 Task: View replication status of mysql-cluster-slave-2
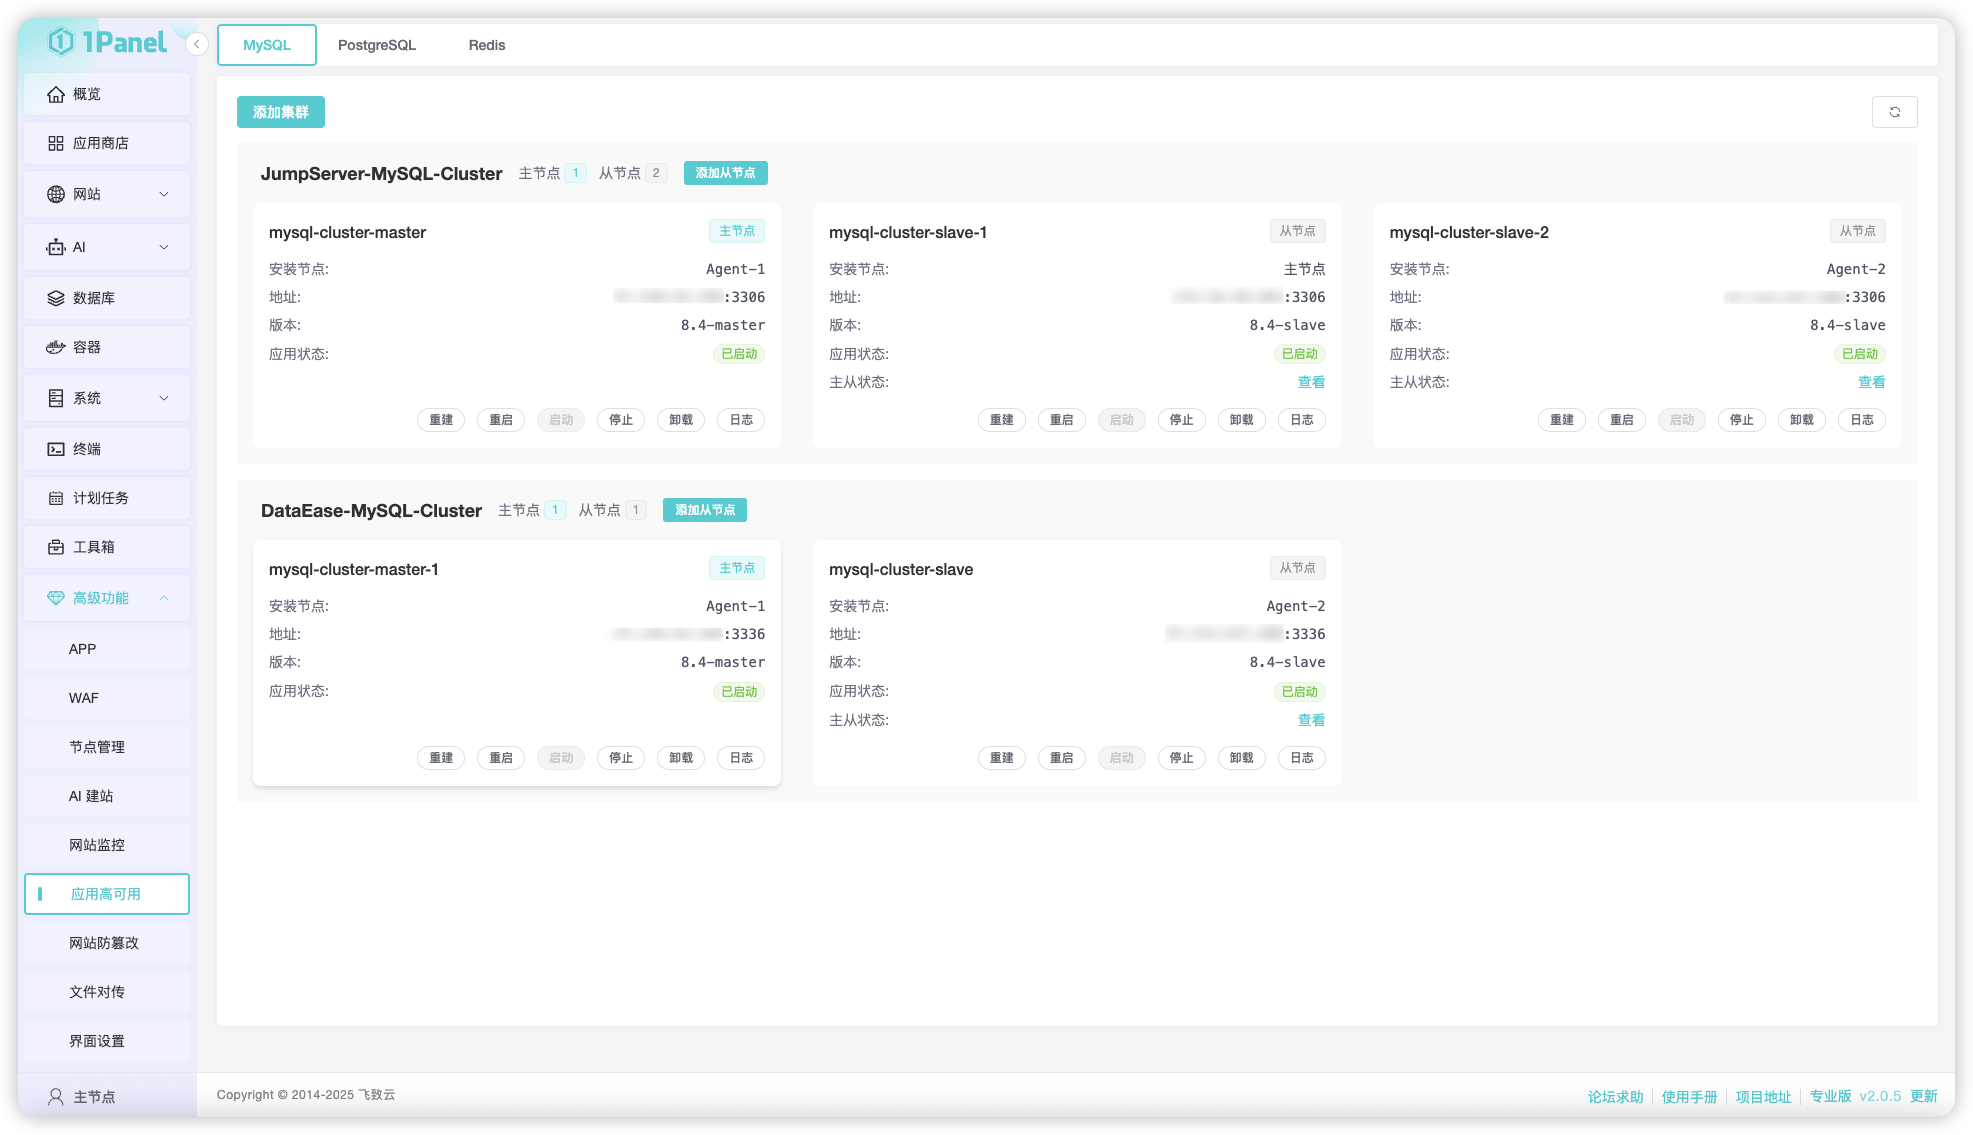pyautogui.click(x=1870, y=382)
